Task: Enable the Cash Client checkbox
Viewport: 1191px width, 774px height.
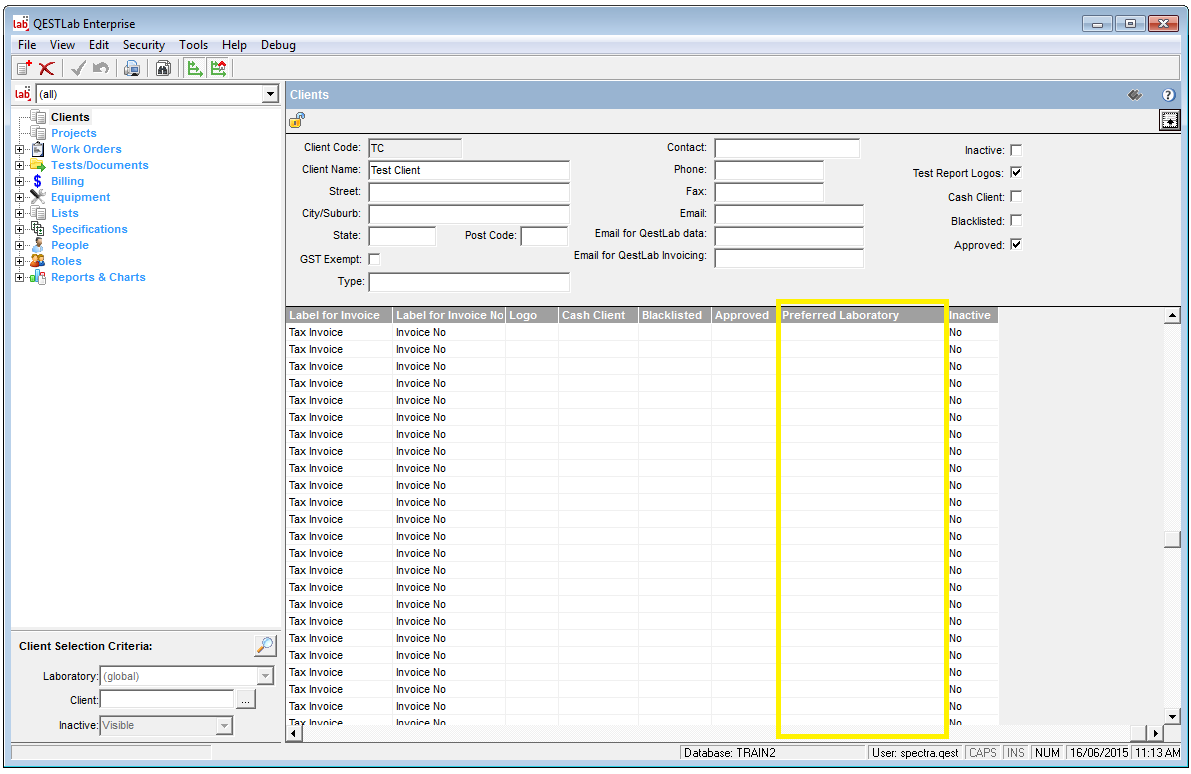Action: 1016,197
